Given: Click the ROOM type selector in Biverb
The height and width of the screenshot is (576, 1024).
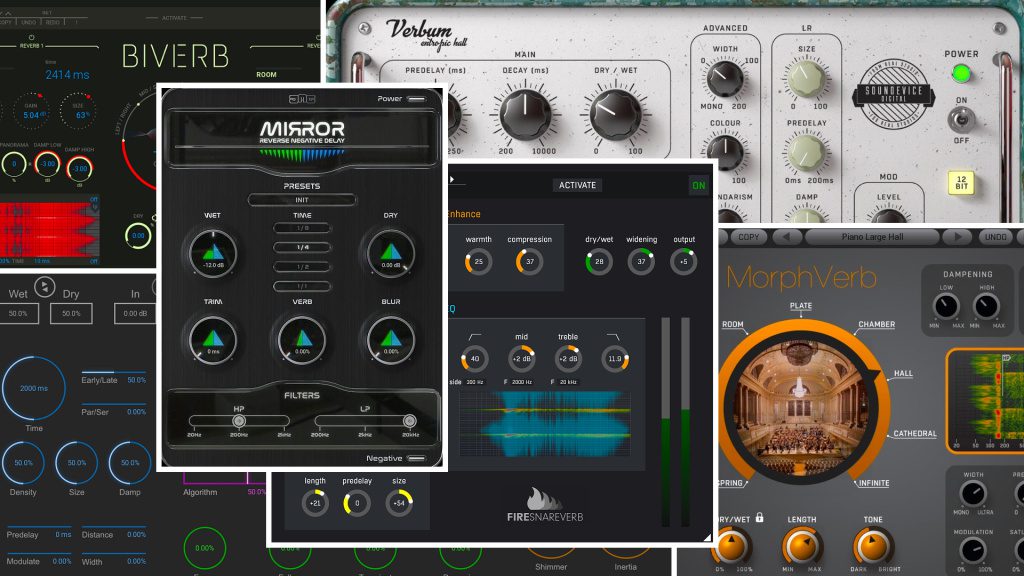Looking at the screenshot, I should tap(266, 74).
